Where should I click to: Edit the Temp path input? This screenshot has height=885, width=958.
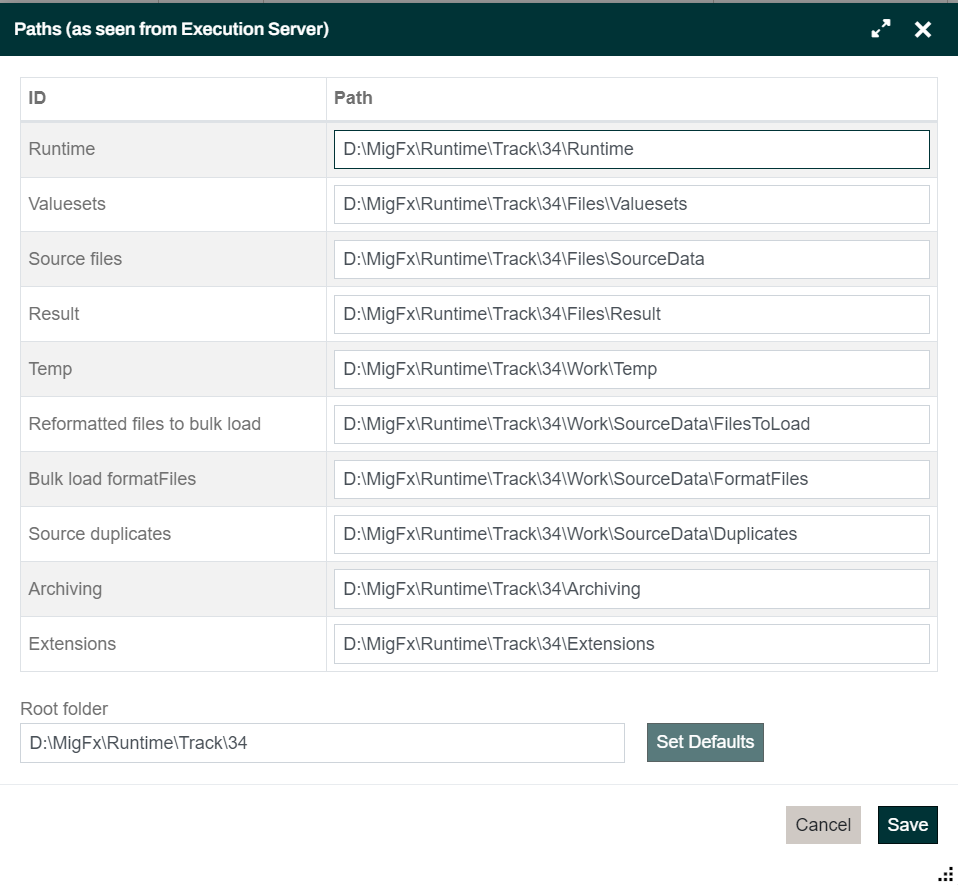click(x=631, y=370)
